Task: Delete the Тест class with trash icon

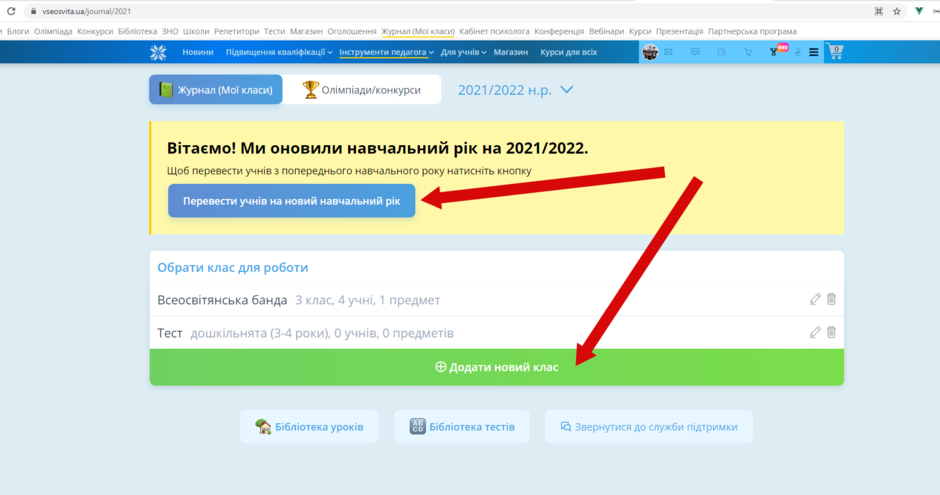Action: click(831, 332)
